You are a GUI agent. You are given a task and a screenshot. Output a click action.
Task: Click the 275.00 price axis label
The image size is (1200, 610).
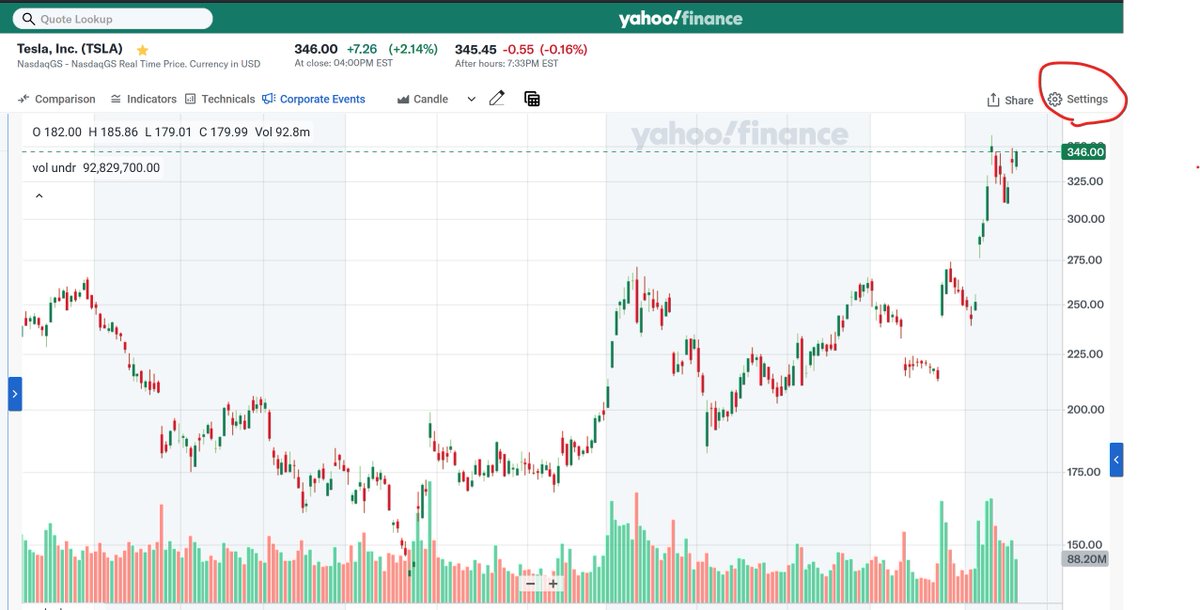[x=1085, y=260]
